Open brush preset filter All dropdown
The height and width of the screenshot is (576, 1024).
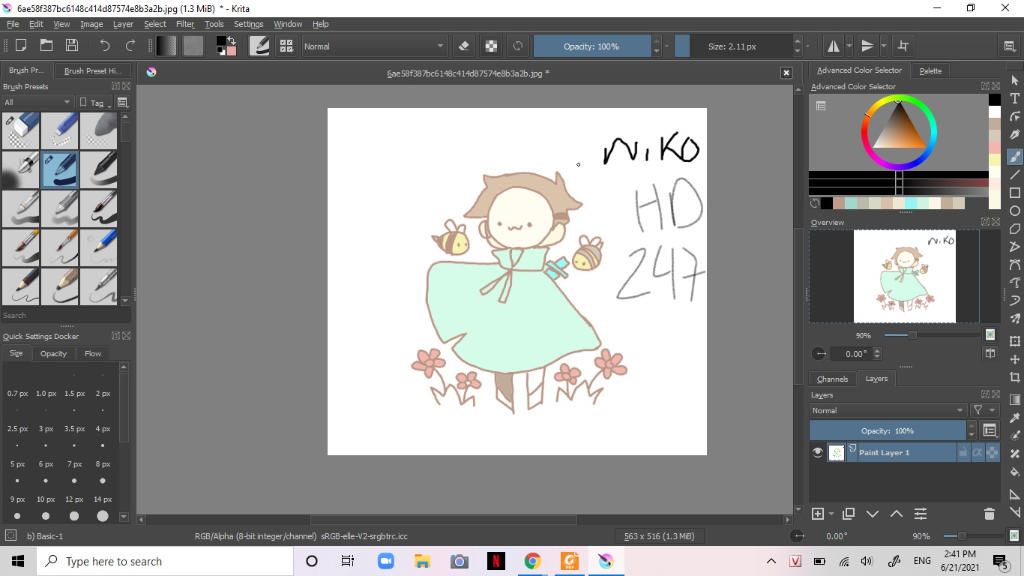click(x=37, y=103)
